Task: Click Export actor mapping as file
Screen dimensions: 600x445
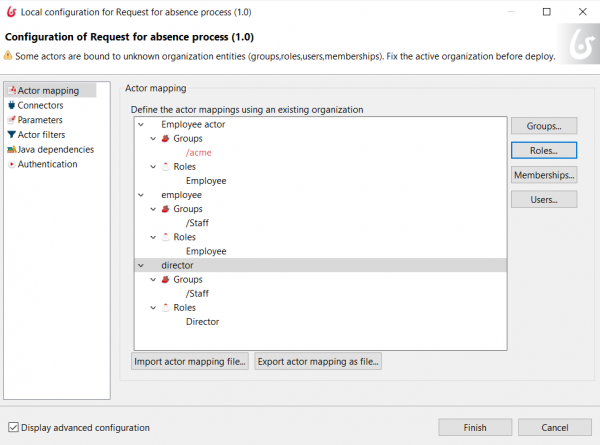Action: point(318,361)
